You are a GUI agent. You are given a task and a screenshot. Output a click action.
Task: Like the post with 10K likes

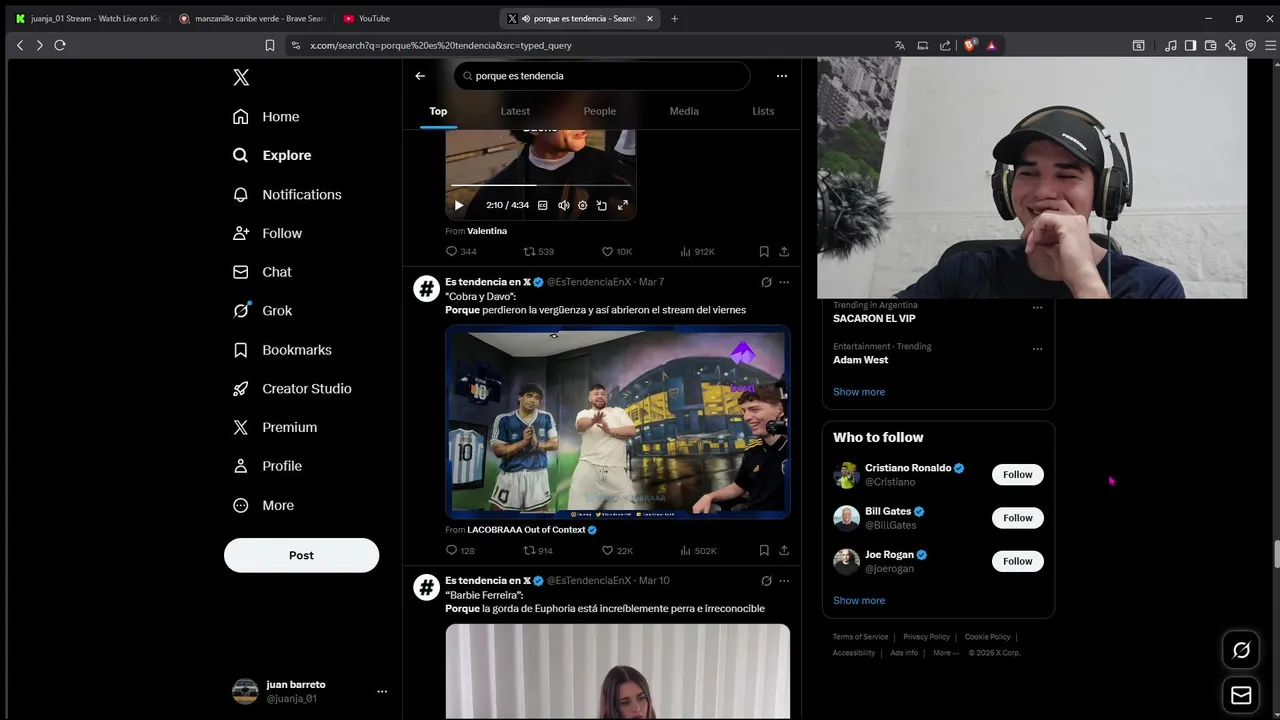[617, 252]
